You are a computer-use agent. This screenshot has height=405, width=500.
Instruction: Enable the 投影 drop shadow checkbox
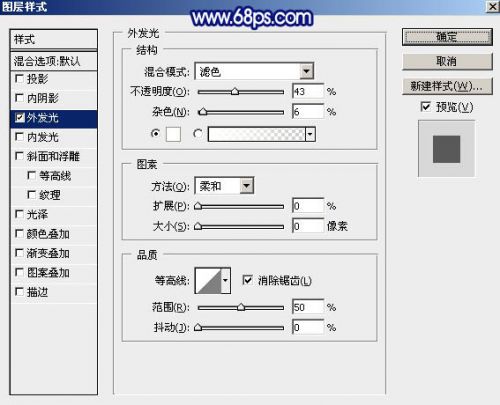pyautogui.click(x=19, y=79)
